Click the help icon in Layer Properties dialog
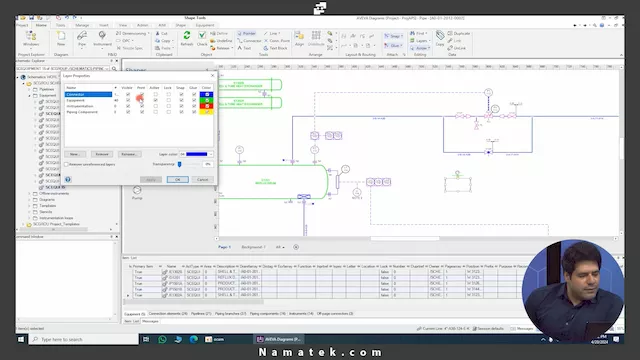640x360 pixels. tap(68, 180)
